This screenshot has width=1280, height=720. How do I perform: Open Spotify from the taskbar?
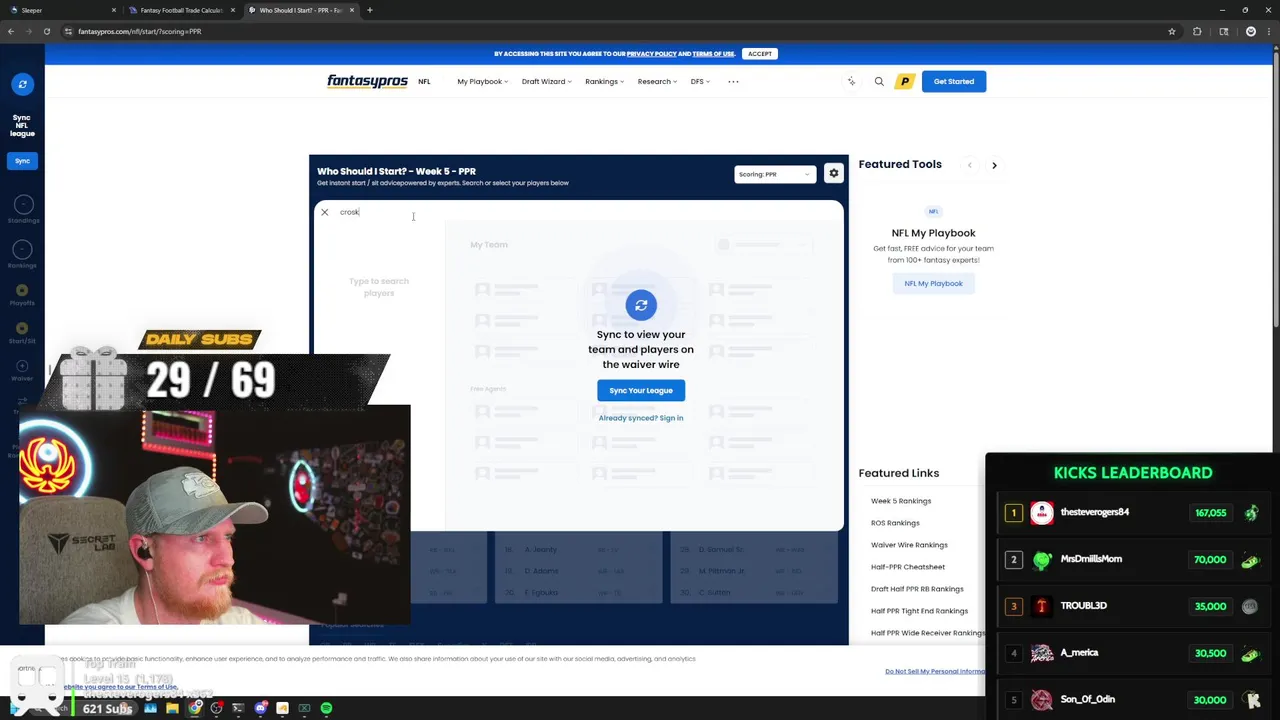pyautogui.click(x=326, y=708)
